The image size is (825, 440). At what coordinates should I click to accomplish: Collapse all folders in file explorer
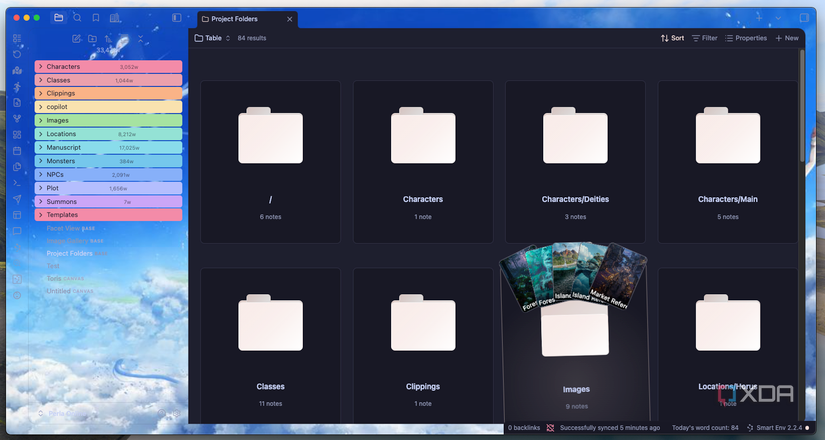(x=140, y=38)
